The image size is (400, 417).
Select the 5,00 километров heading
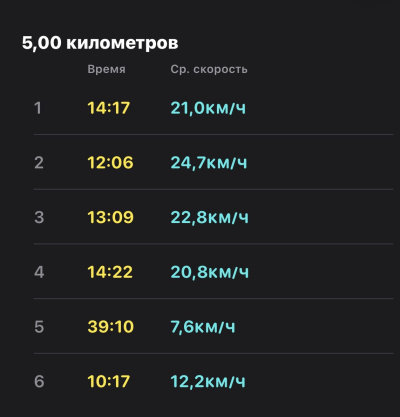coord(100,43)
